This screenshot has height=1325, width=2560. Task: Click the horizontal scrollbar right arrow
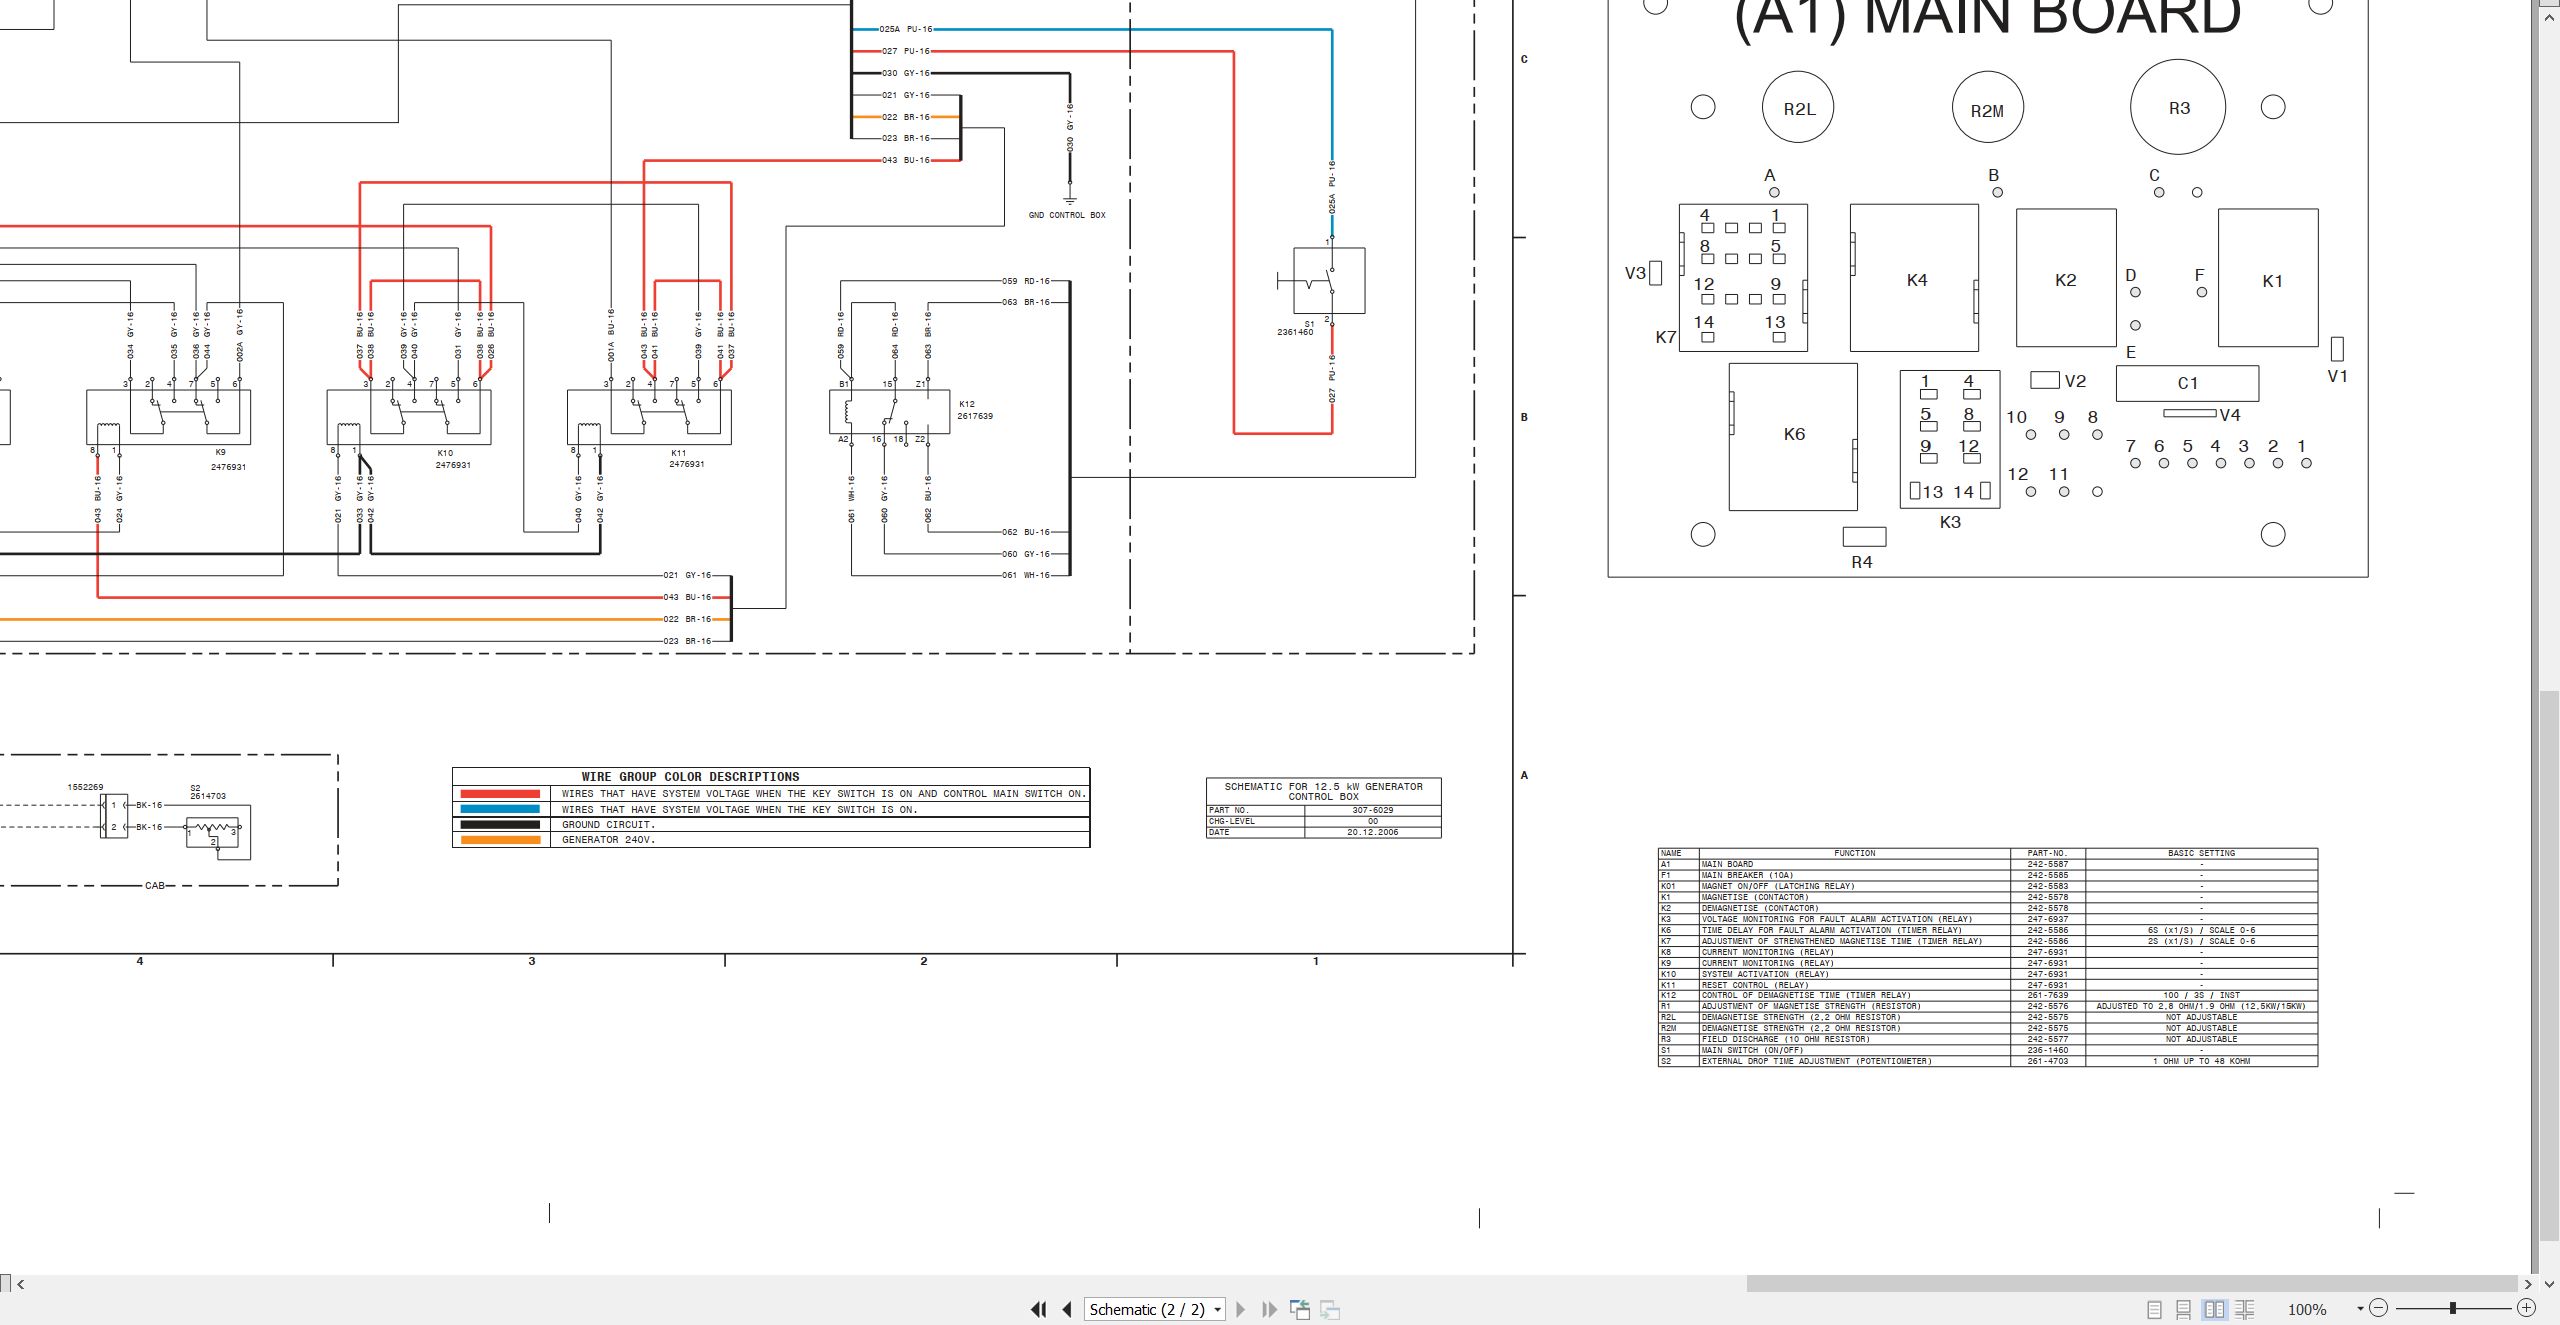coord(2528,1284)
